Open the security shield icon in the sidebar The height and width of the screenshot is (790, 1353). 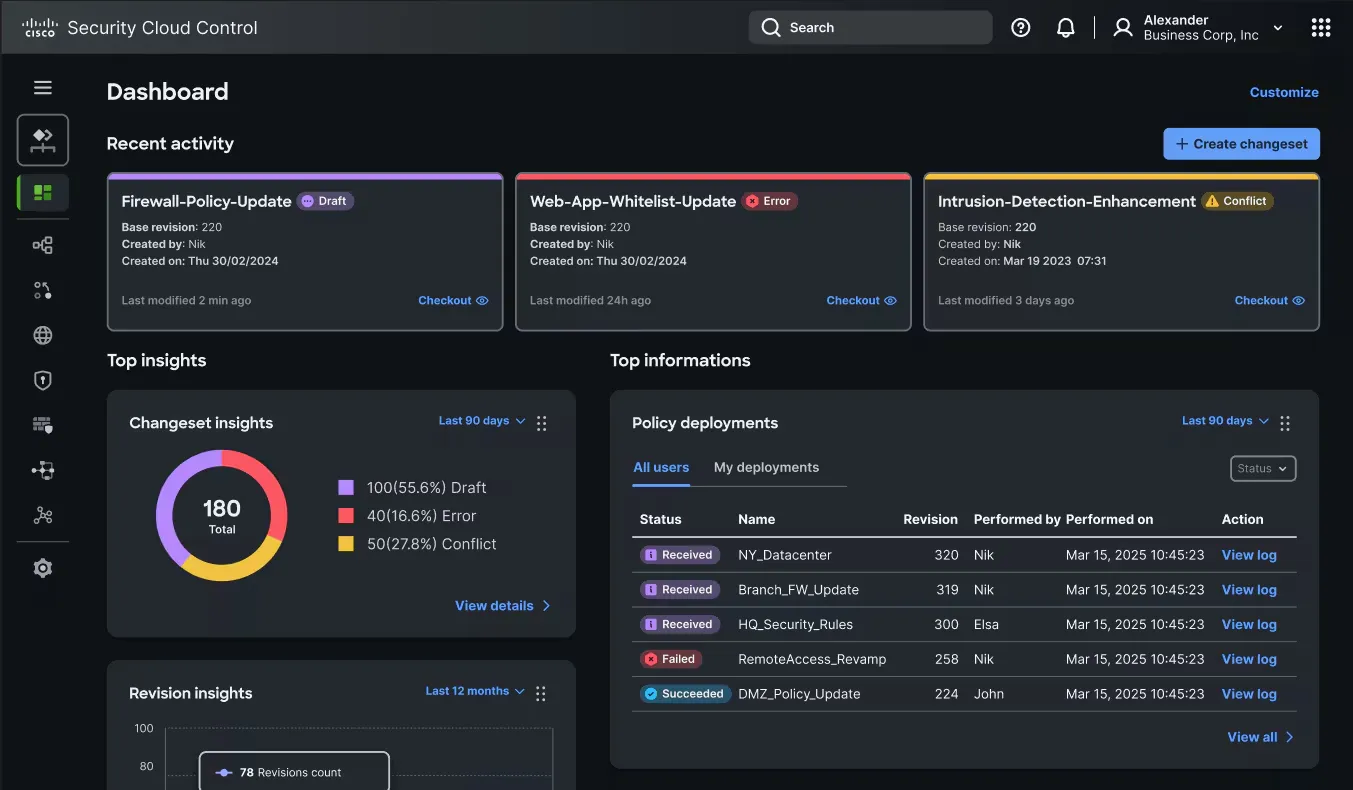click(x=42, y=380)
